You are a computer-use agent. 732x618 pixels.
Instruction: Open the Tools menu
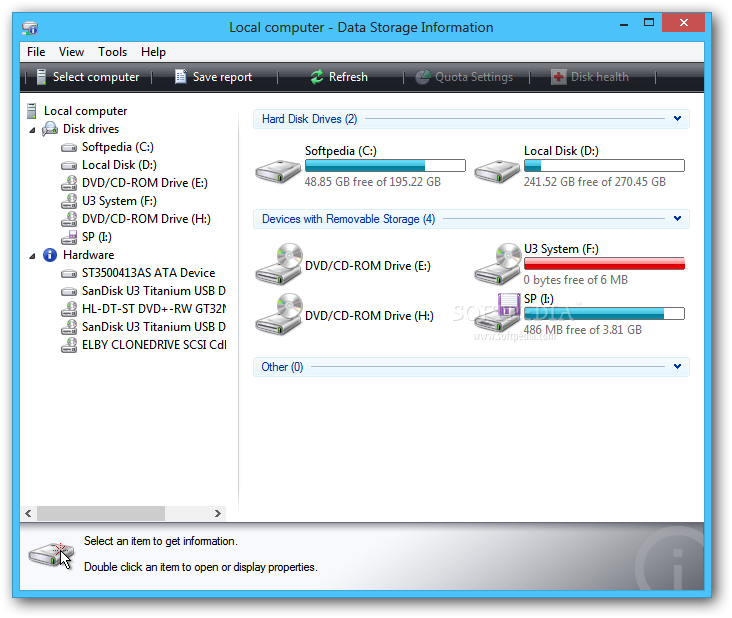point(113,52)
